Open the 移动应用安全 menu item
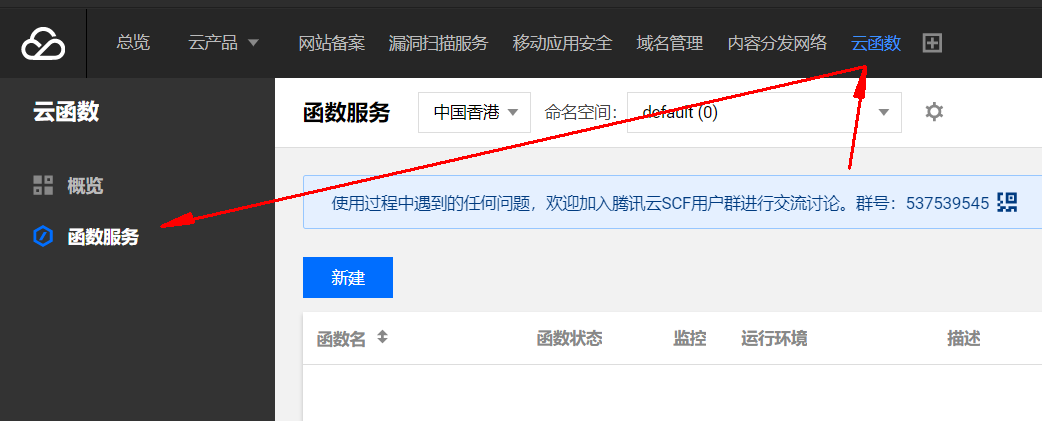 pyautogui.click(x=562, y=43)
